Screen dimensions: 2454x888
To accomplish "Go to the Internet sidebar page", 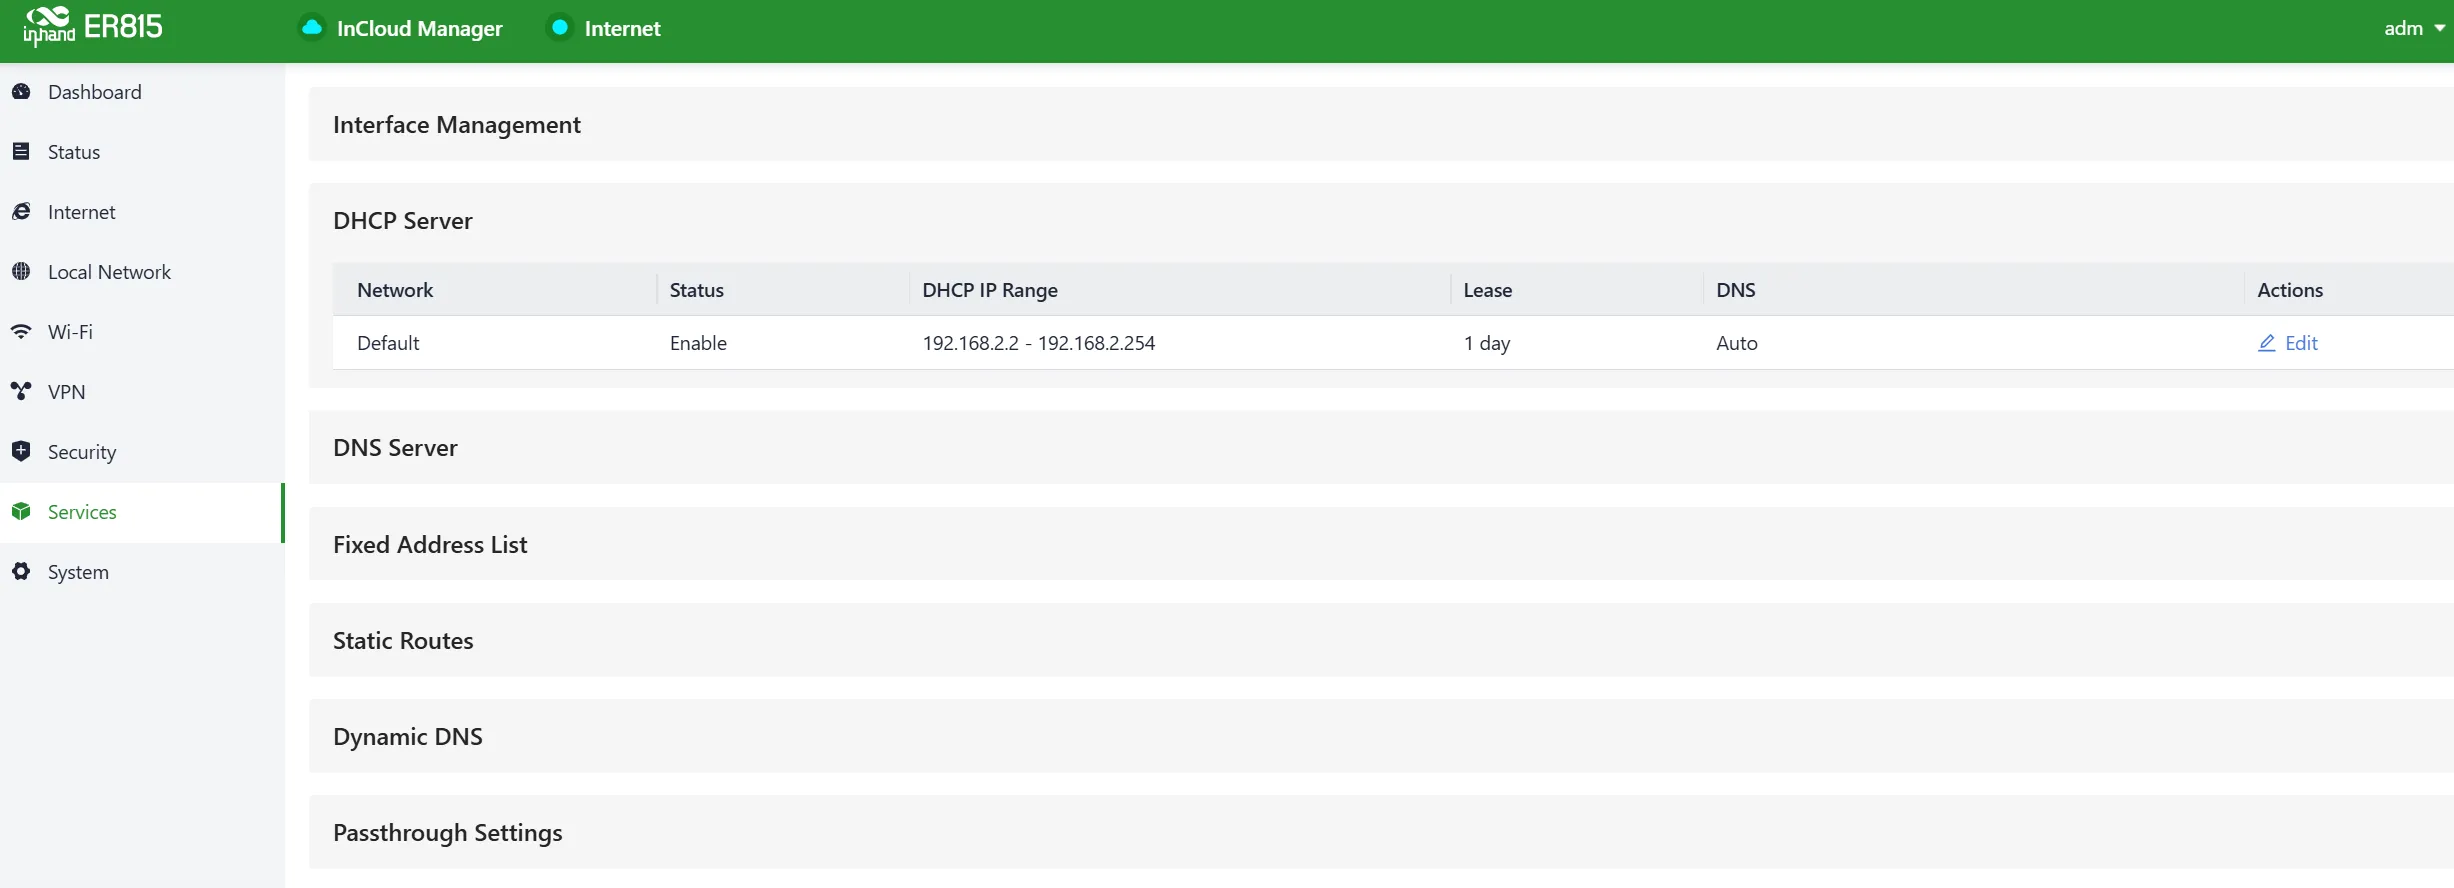I will click(x=142, y=212).
